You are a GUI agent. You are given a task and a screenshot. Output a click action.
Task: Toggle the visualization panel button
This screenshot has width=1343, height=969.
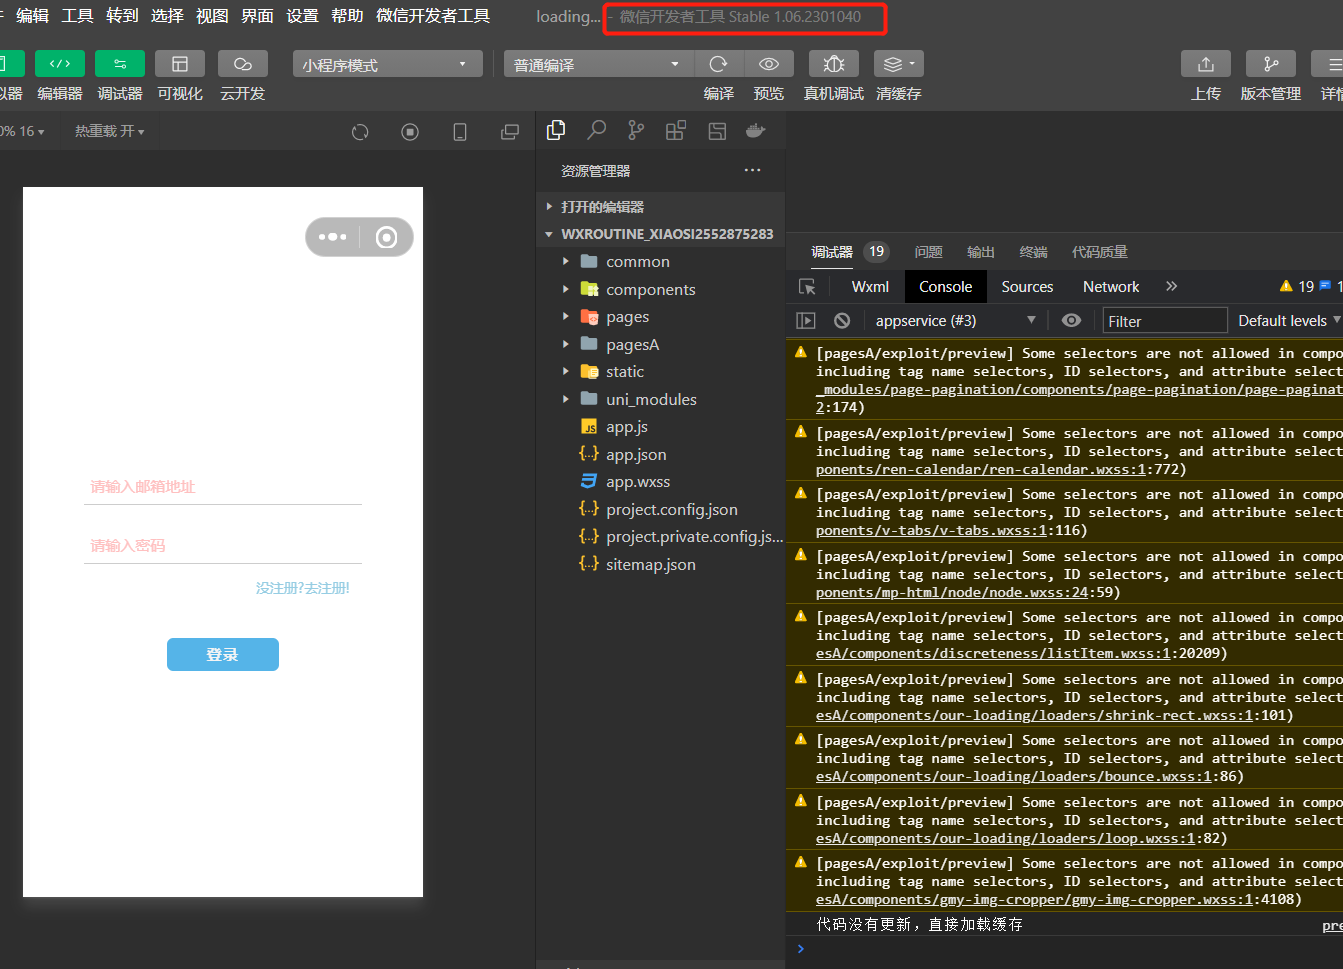180,64
